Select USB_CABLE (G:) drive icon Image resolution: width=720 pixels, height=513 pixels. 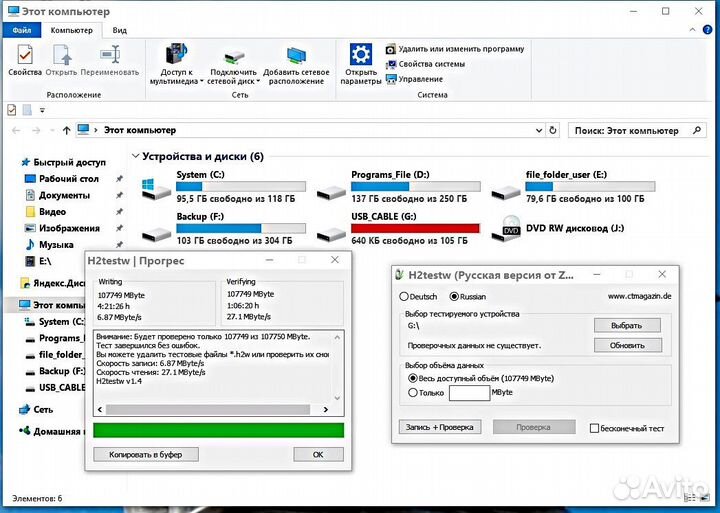click(331, 234)
